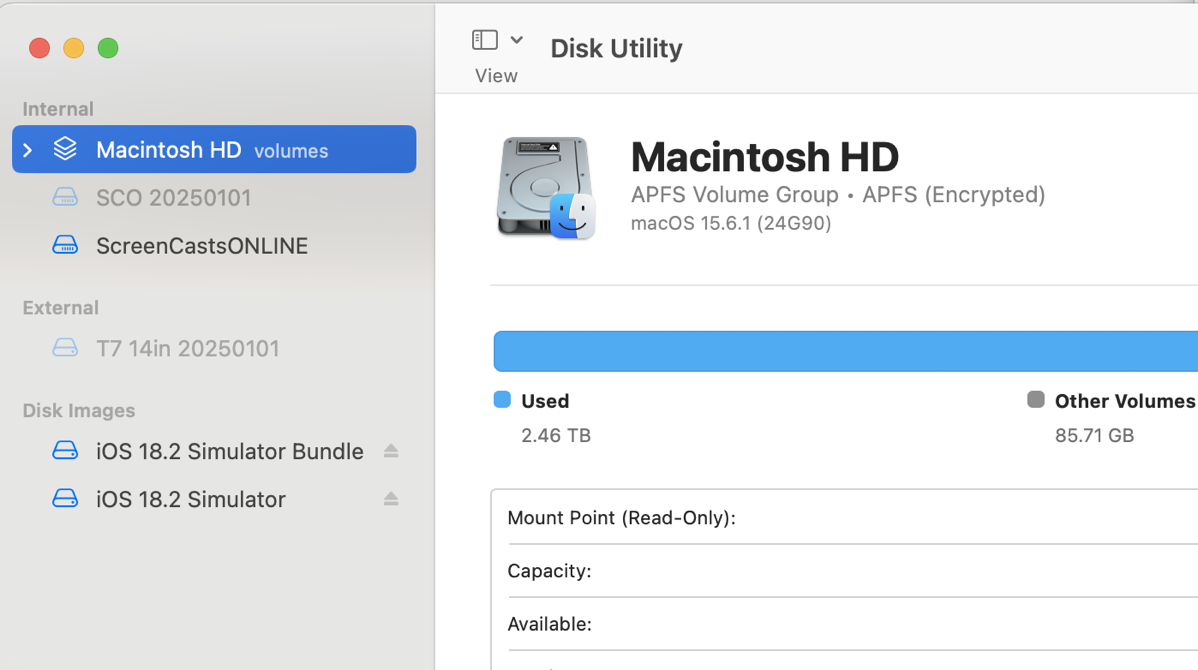
Task: Click the volumes label beside Macintosh HD
Action: (291, 150)
